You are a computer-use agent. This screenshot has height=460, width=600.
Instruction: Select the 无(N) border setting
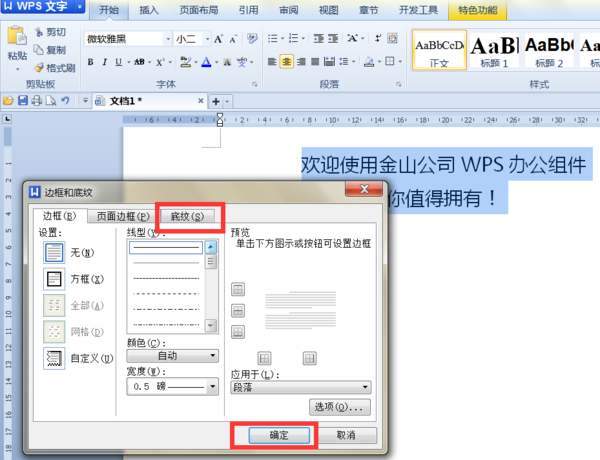(69, 253)
